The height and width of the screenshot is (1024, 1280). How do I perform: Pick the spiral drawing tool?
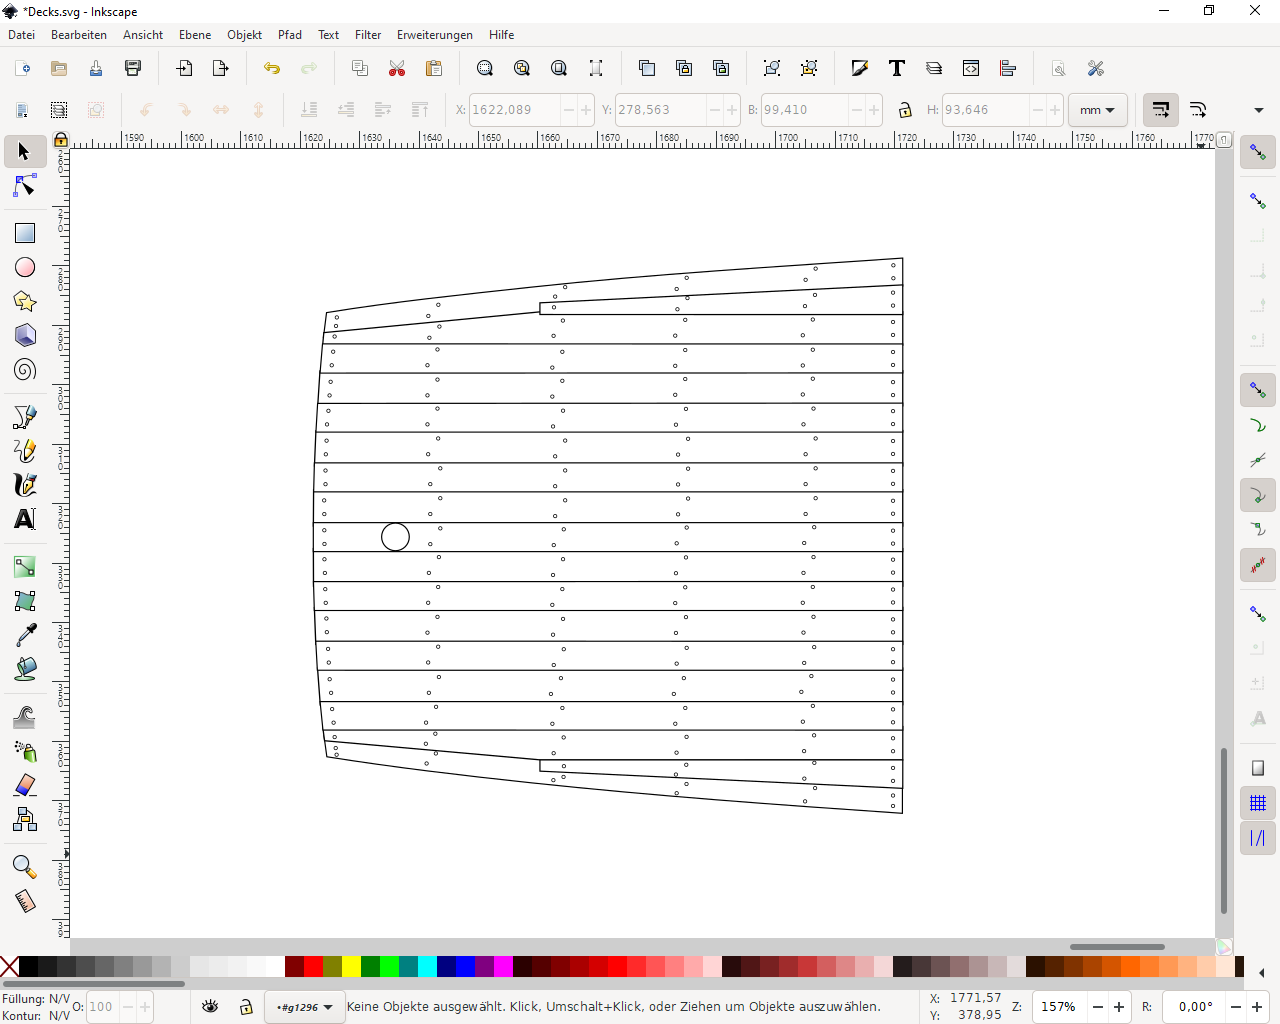pyautogui.click(x=25, y=370)
